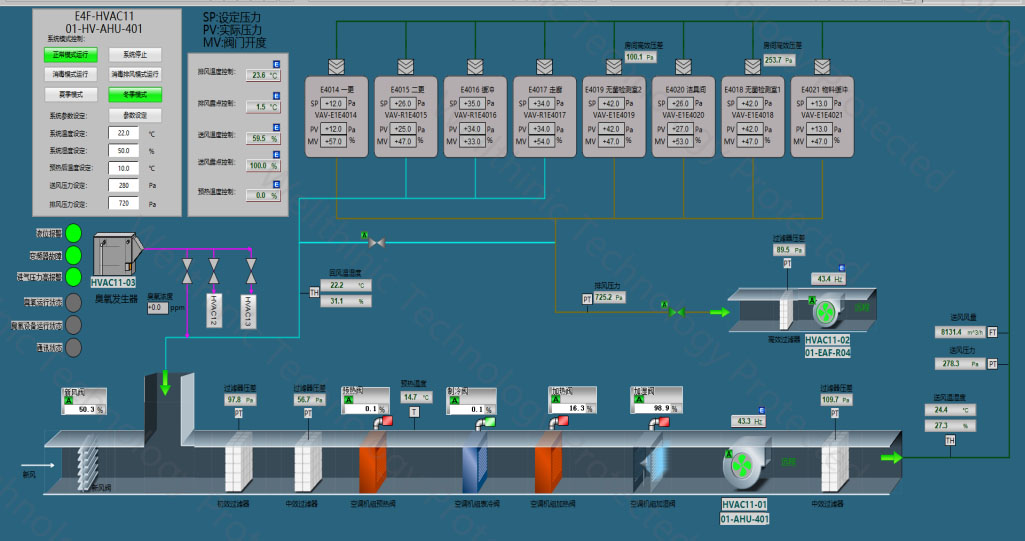Image resolution: width=1025 pixels, height=541 pixels.
Task: Open the 01-AHU-401 label
Action: (x=745, y=519)
